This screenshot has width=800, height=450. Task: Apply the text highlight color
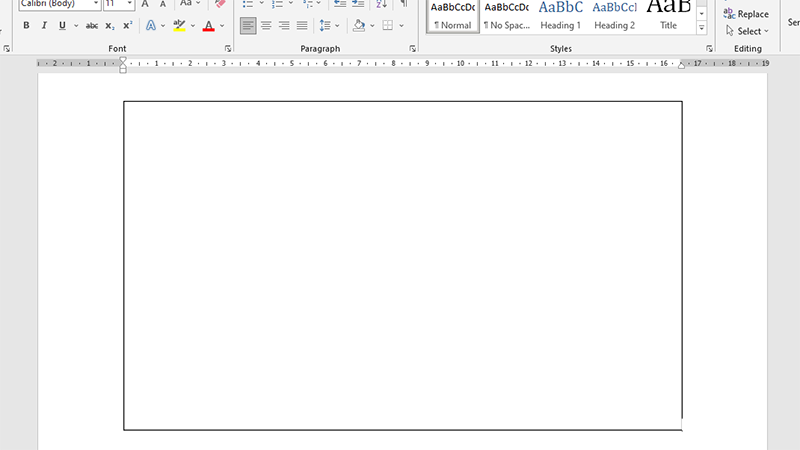pos(179,26)
